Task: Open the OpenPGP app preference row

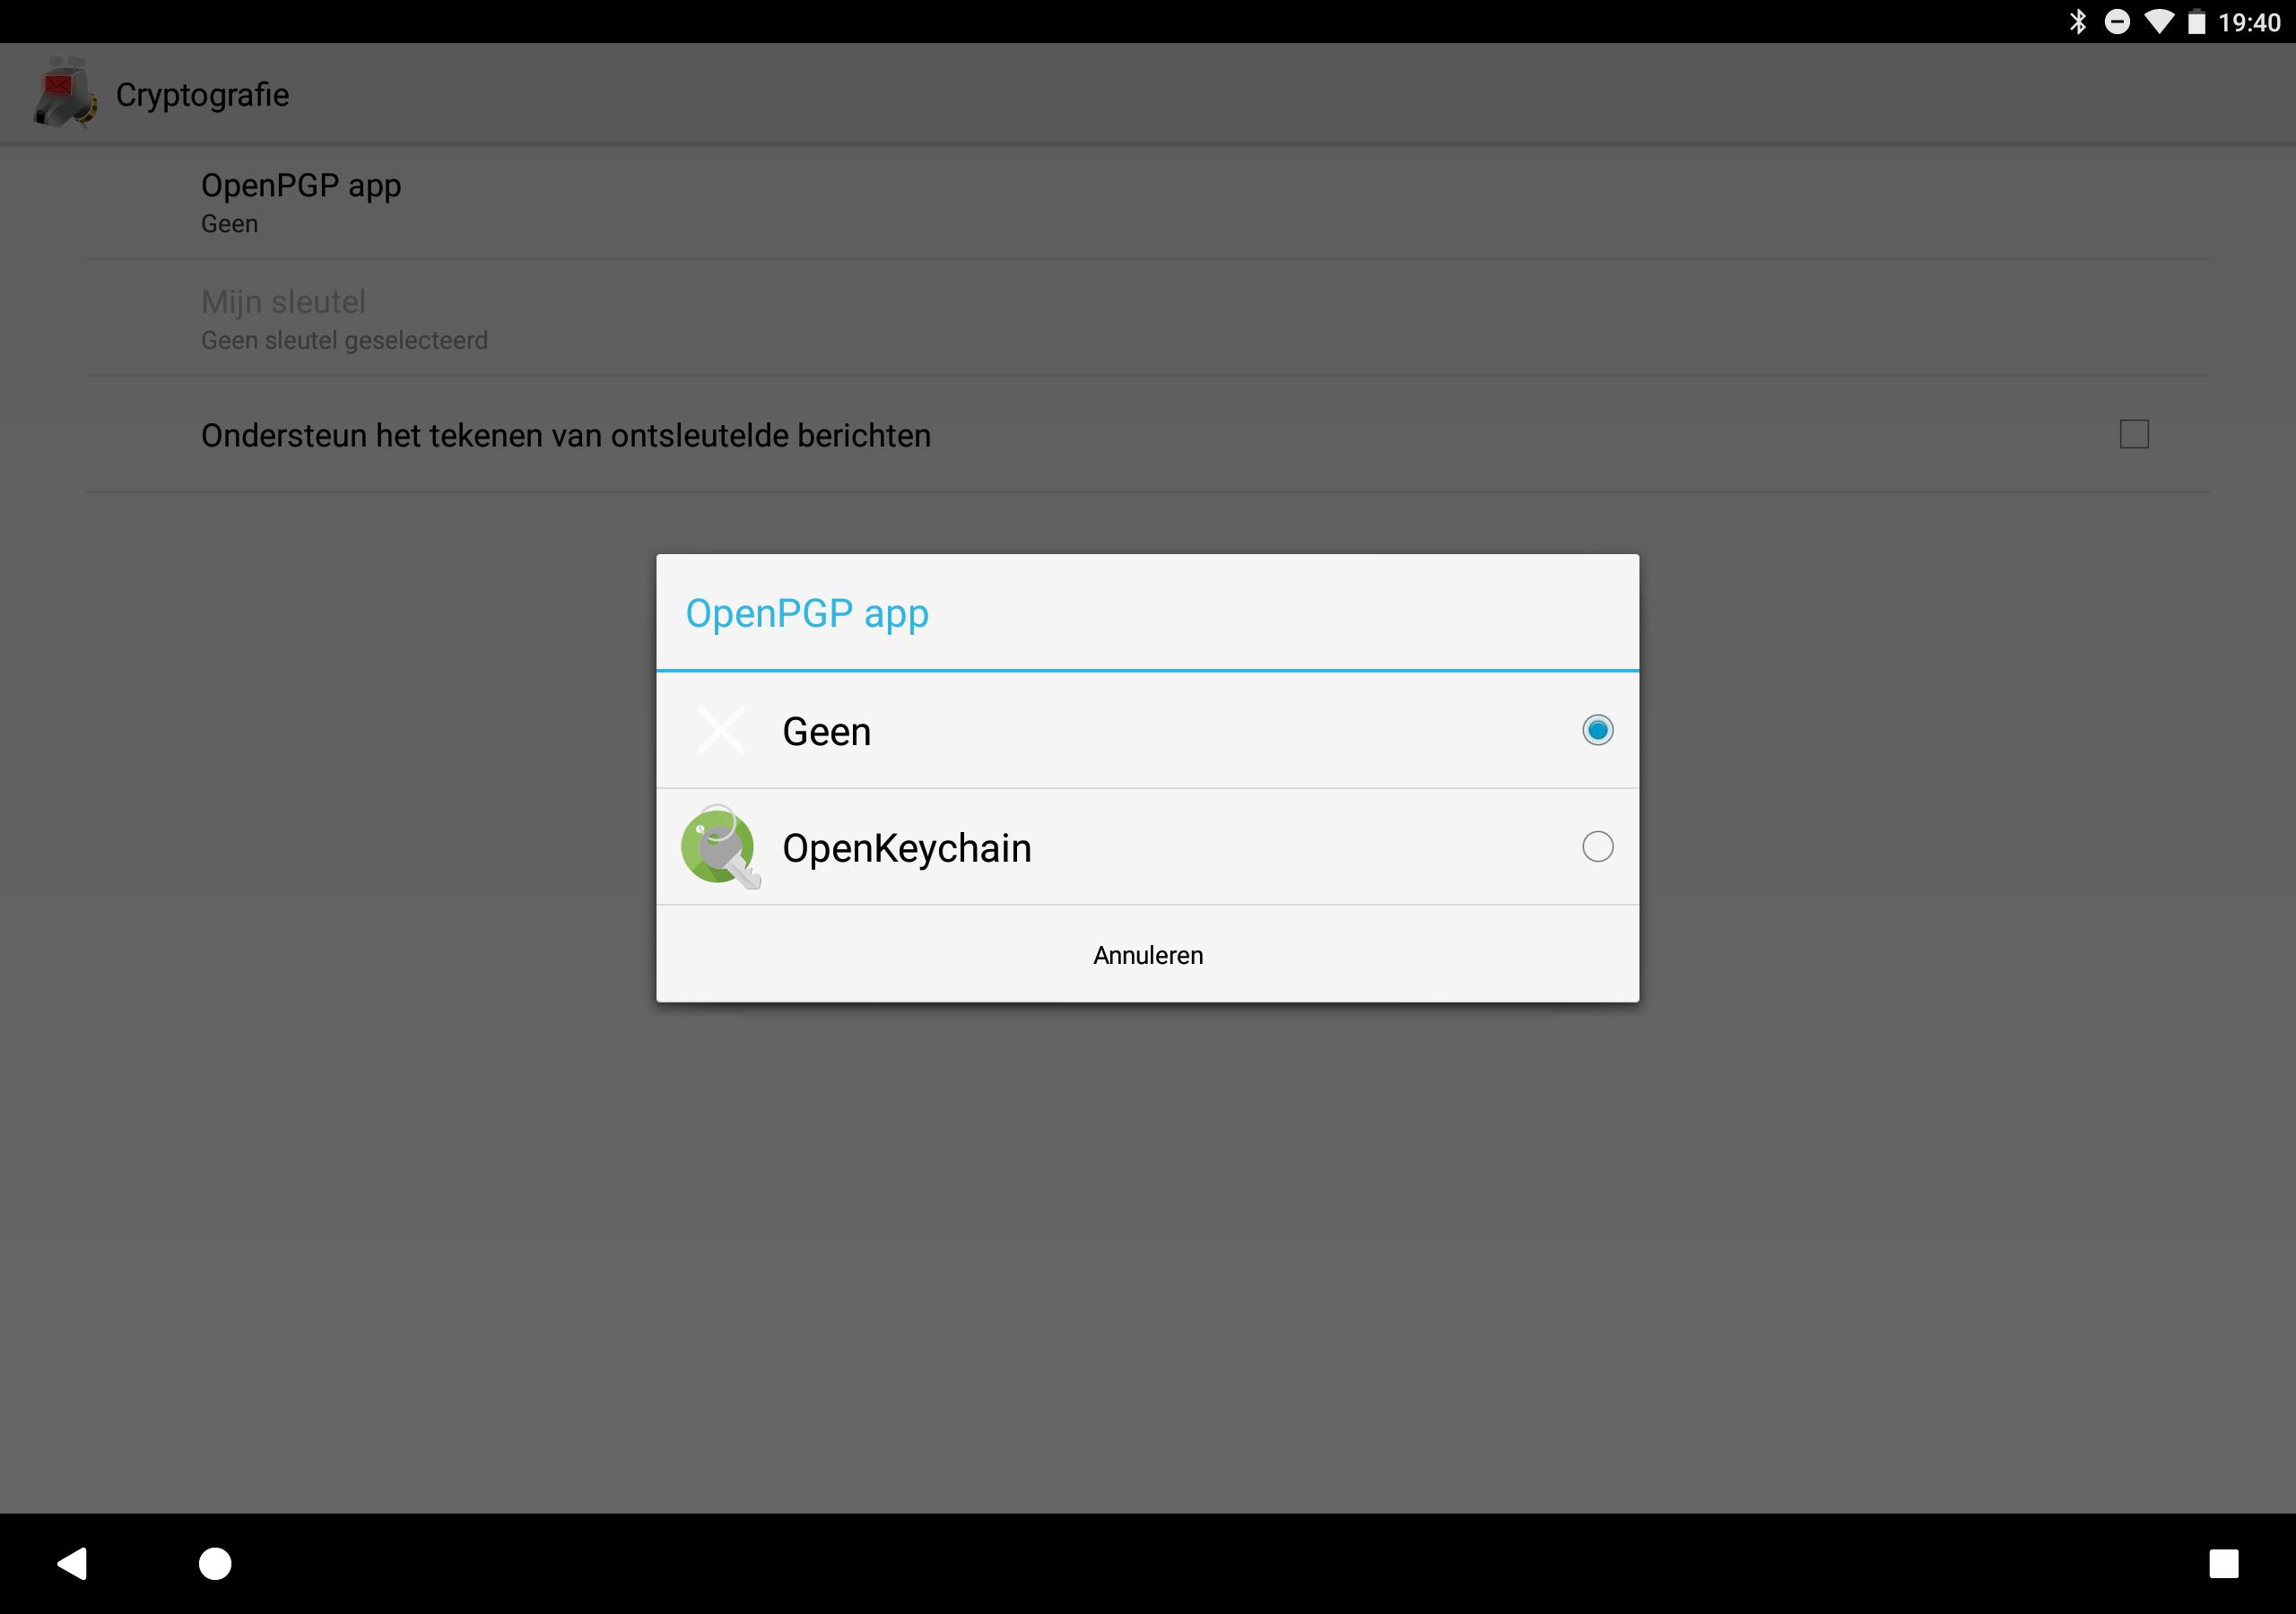Action: point(300,202)
